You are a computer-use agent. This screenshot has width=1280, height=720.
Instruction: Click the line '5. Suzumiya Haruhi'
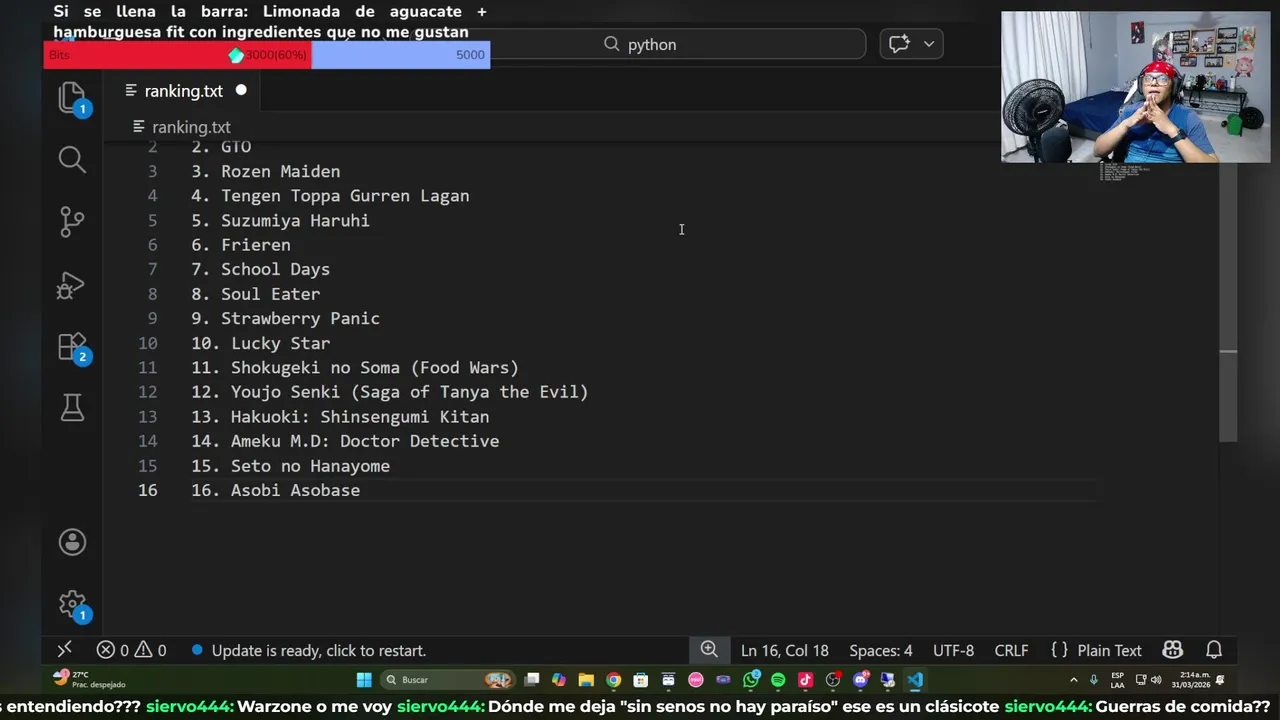click(x=280, y=220)
